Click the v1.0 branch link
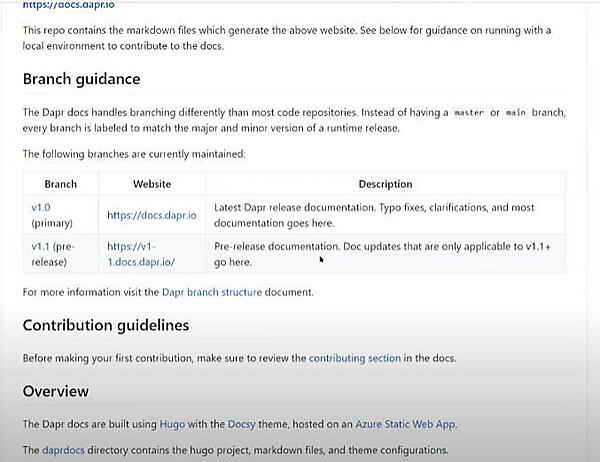600x462 pixels. point(41,206)
